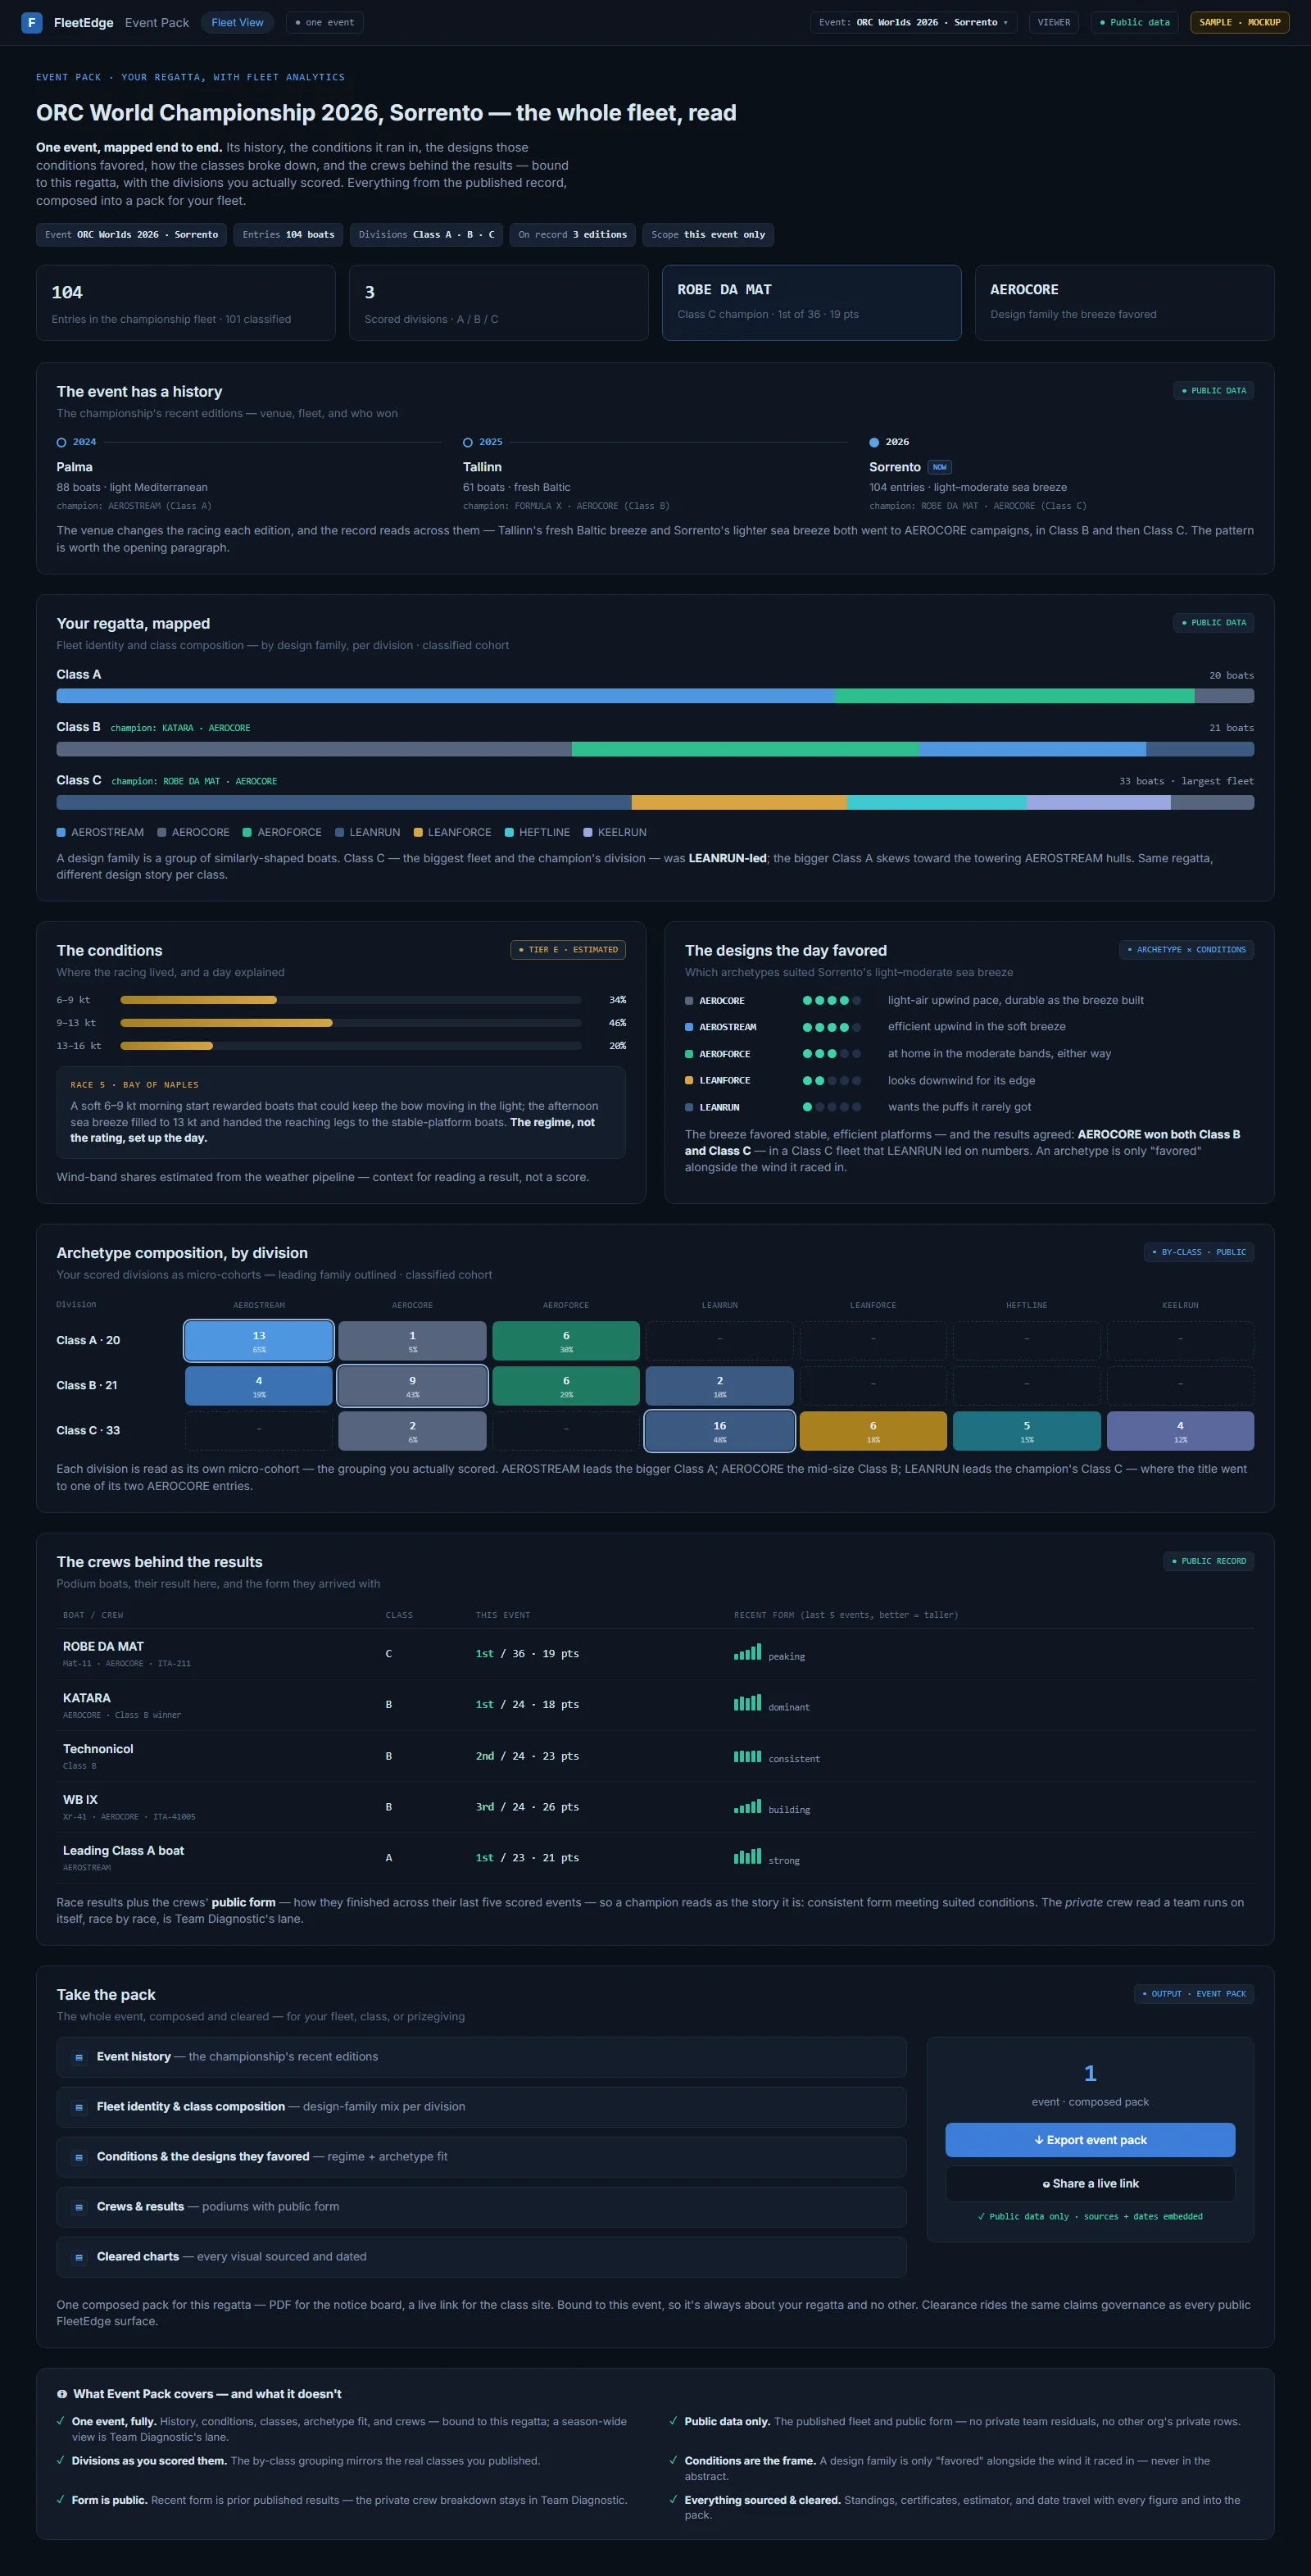This screenshot has width=1311, height=2576.
Task: Click the Class B AEROCORE cell showing 9
Action: coord(412,1386)
